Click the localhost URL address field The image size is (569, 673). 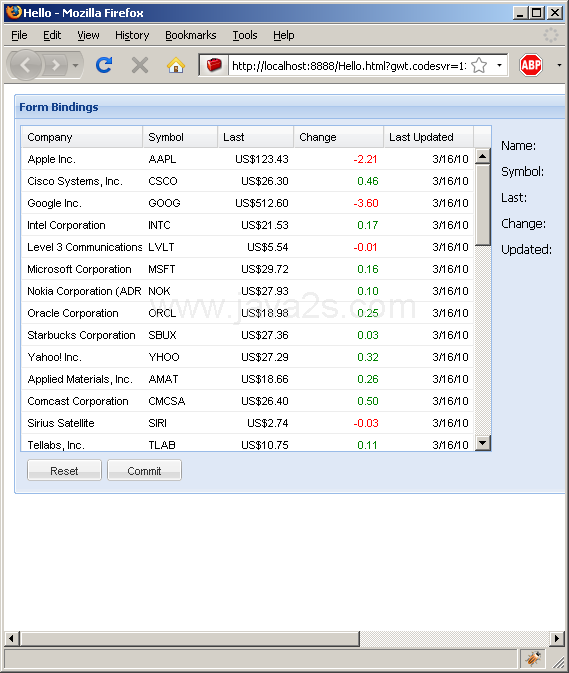348,66
